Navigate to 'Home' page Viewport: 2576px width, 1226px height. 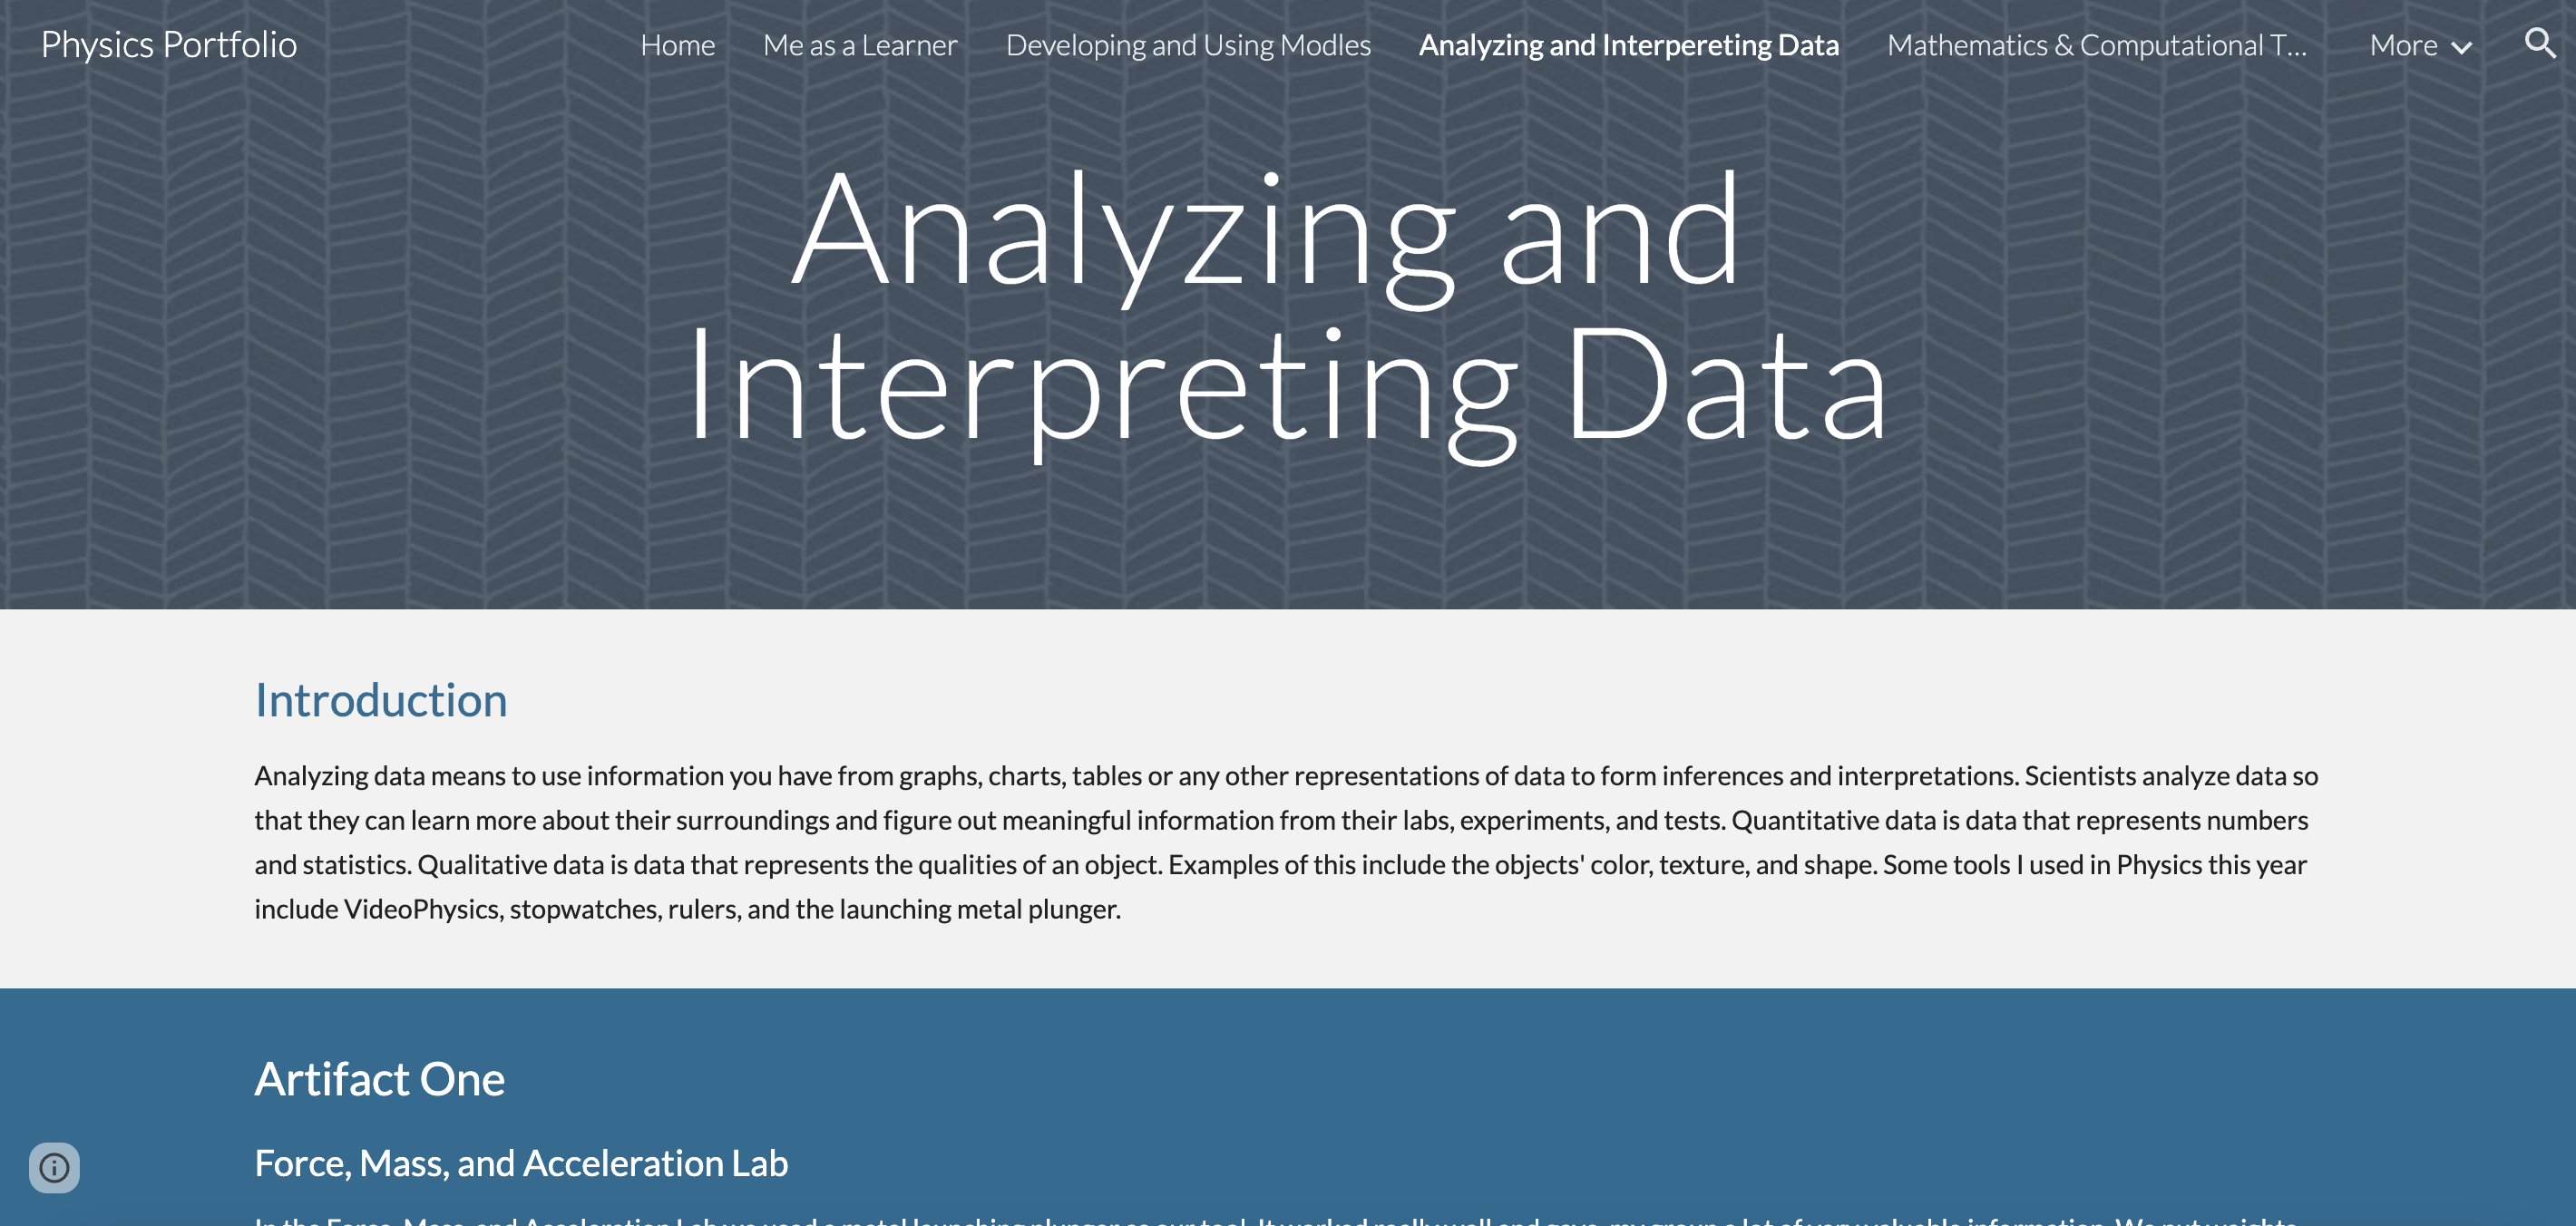(677, 44)
